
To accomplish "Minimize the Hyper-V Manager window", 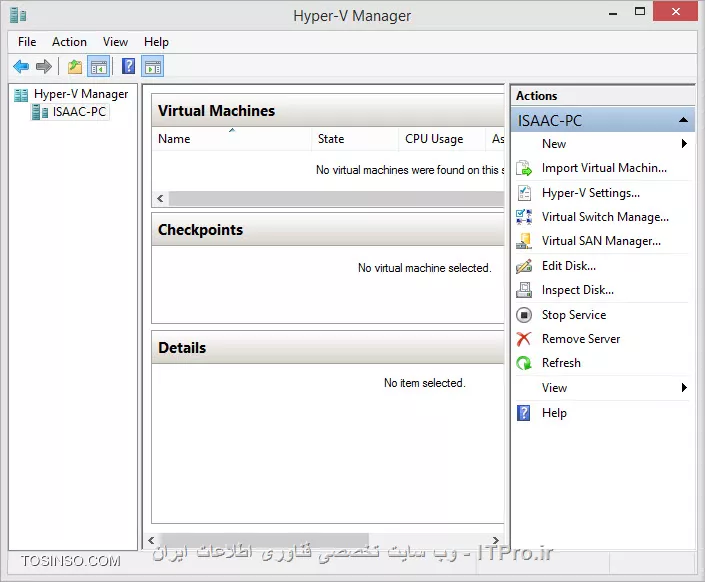I will (x=613, y=12).
